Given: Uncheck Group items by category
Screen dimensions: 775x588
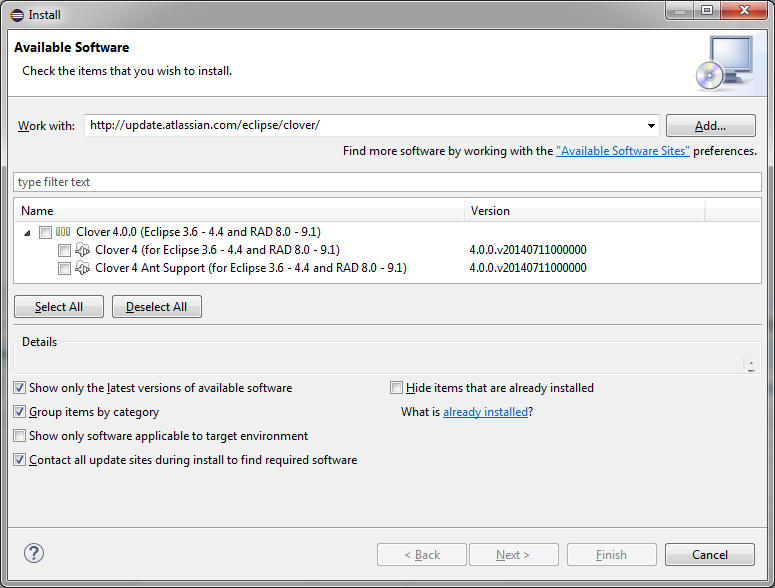Looking at the screenshot, I should pyautogui.click(x=20, y=412).
